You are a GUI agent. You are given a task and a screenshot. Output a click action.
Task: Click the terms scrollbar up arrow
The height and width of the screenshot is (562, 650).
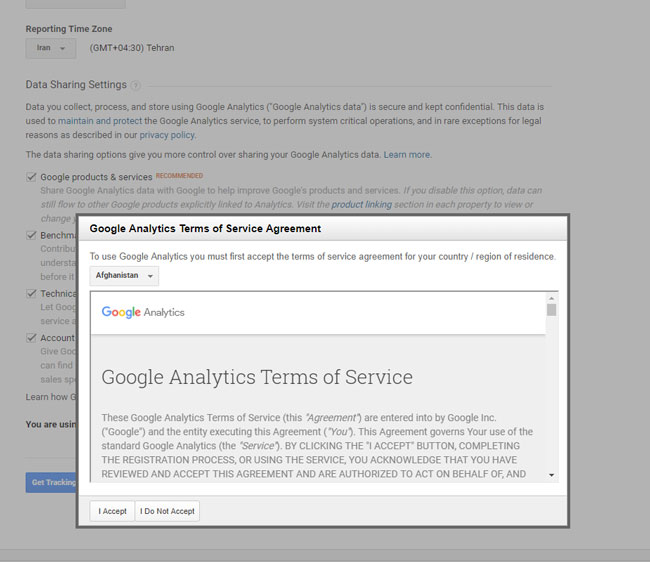(551, 298)
